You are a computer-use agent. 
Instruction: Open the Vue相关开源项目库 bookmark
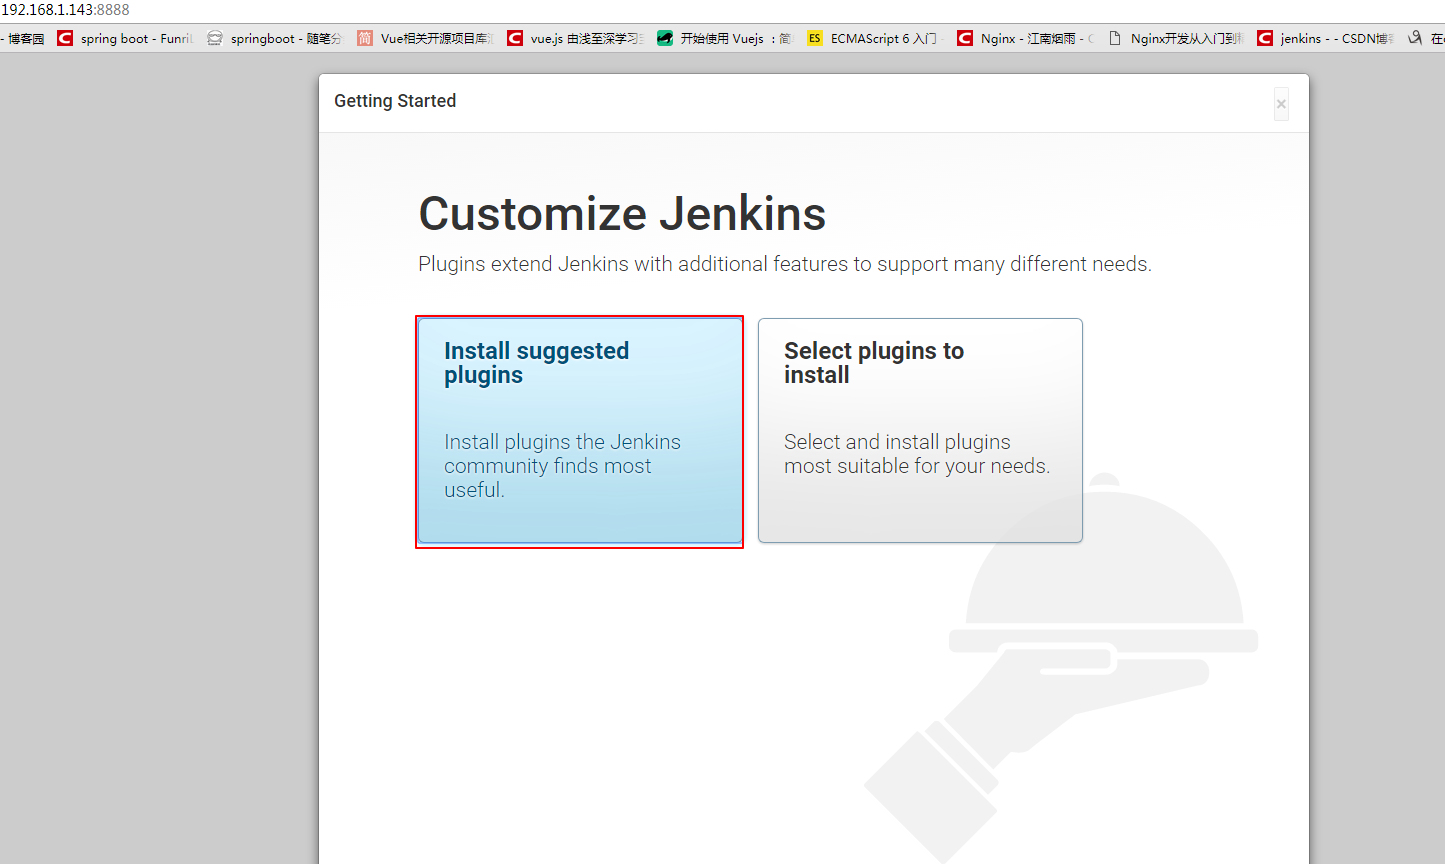coord(425,38)
